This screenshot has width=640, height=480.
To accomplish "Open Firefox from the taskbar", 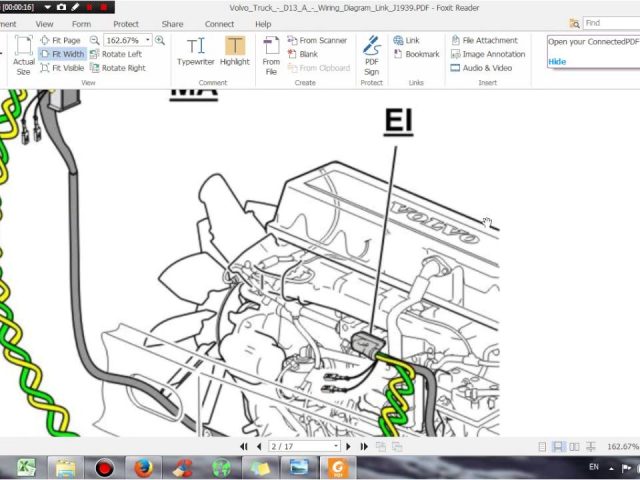I will tap(142, 466).
